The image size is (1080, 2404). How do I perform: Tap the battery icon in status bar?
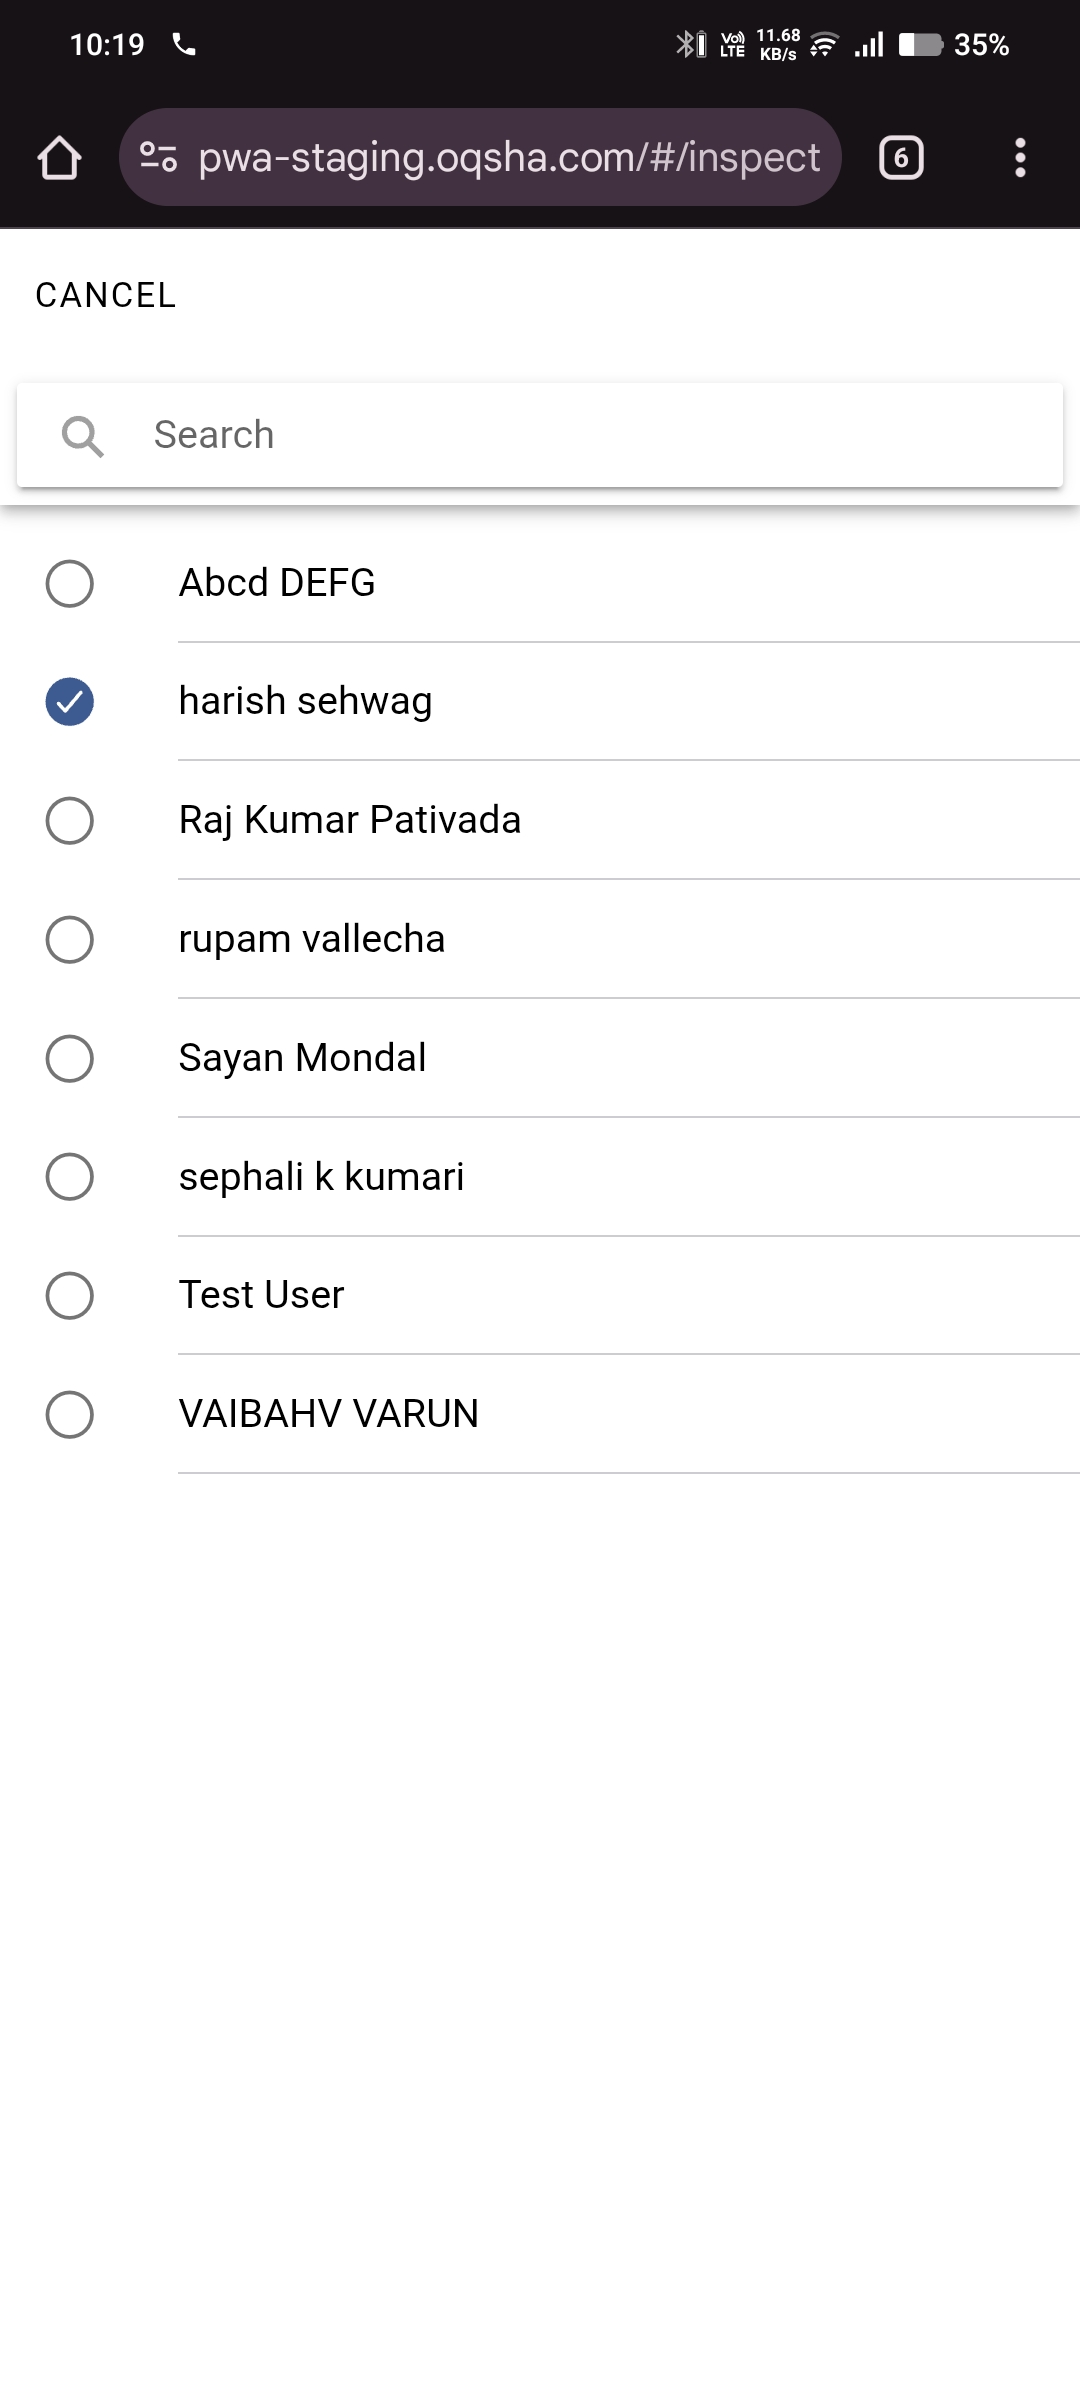(x=920, y=45)
